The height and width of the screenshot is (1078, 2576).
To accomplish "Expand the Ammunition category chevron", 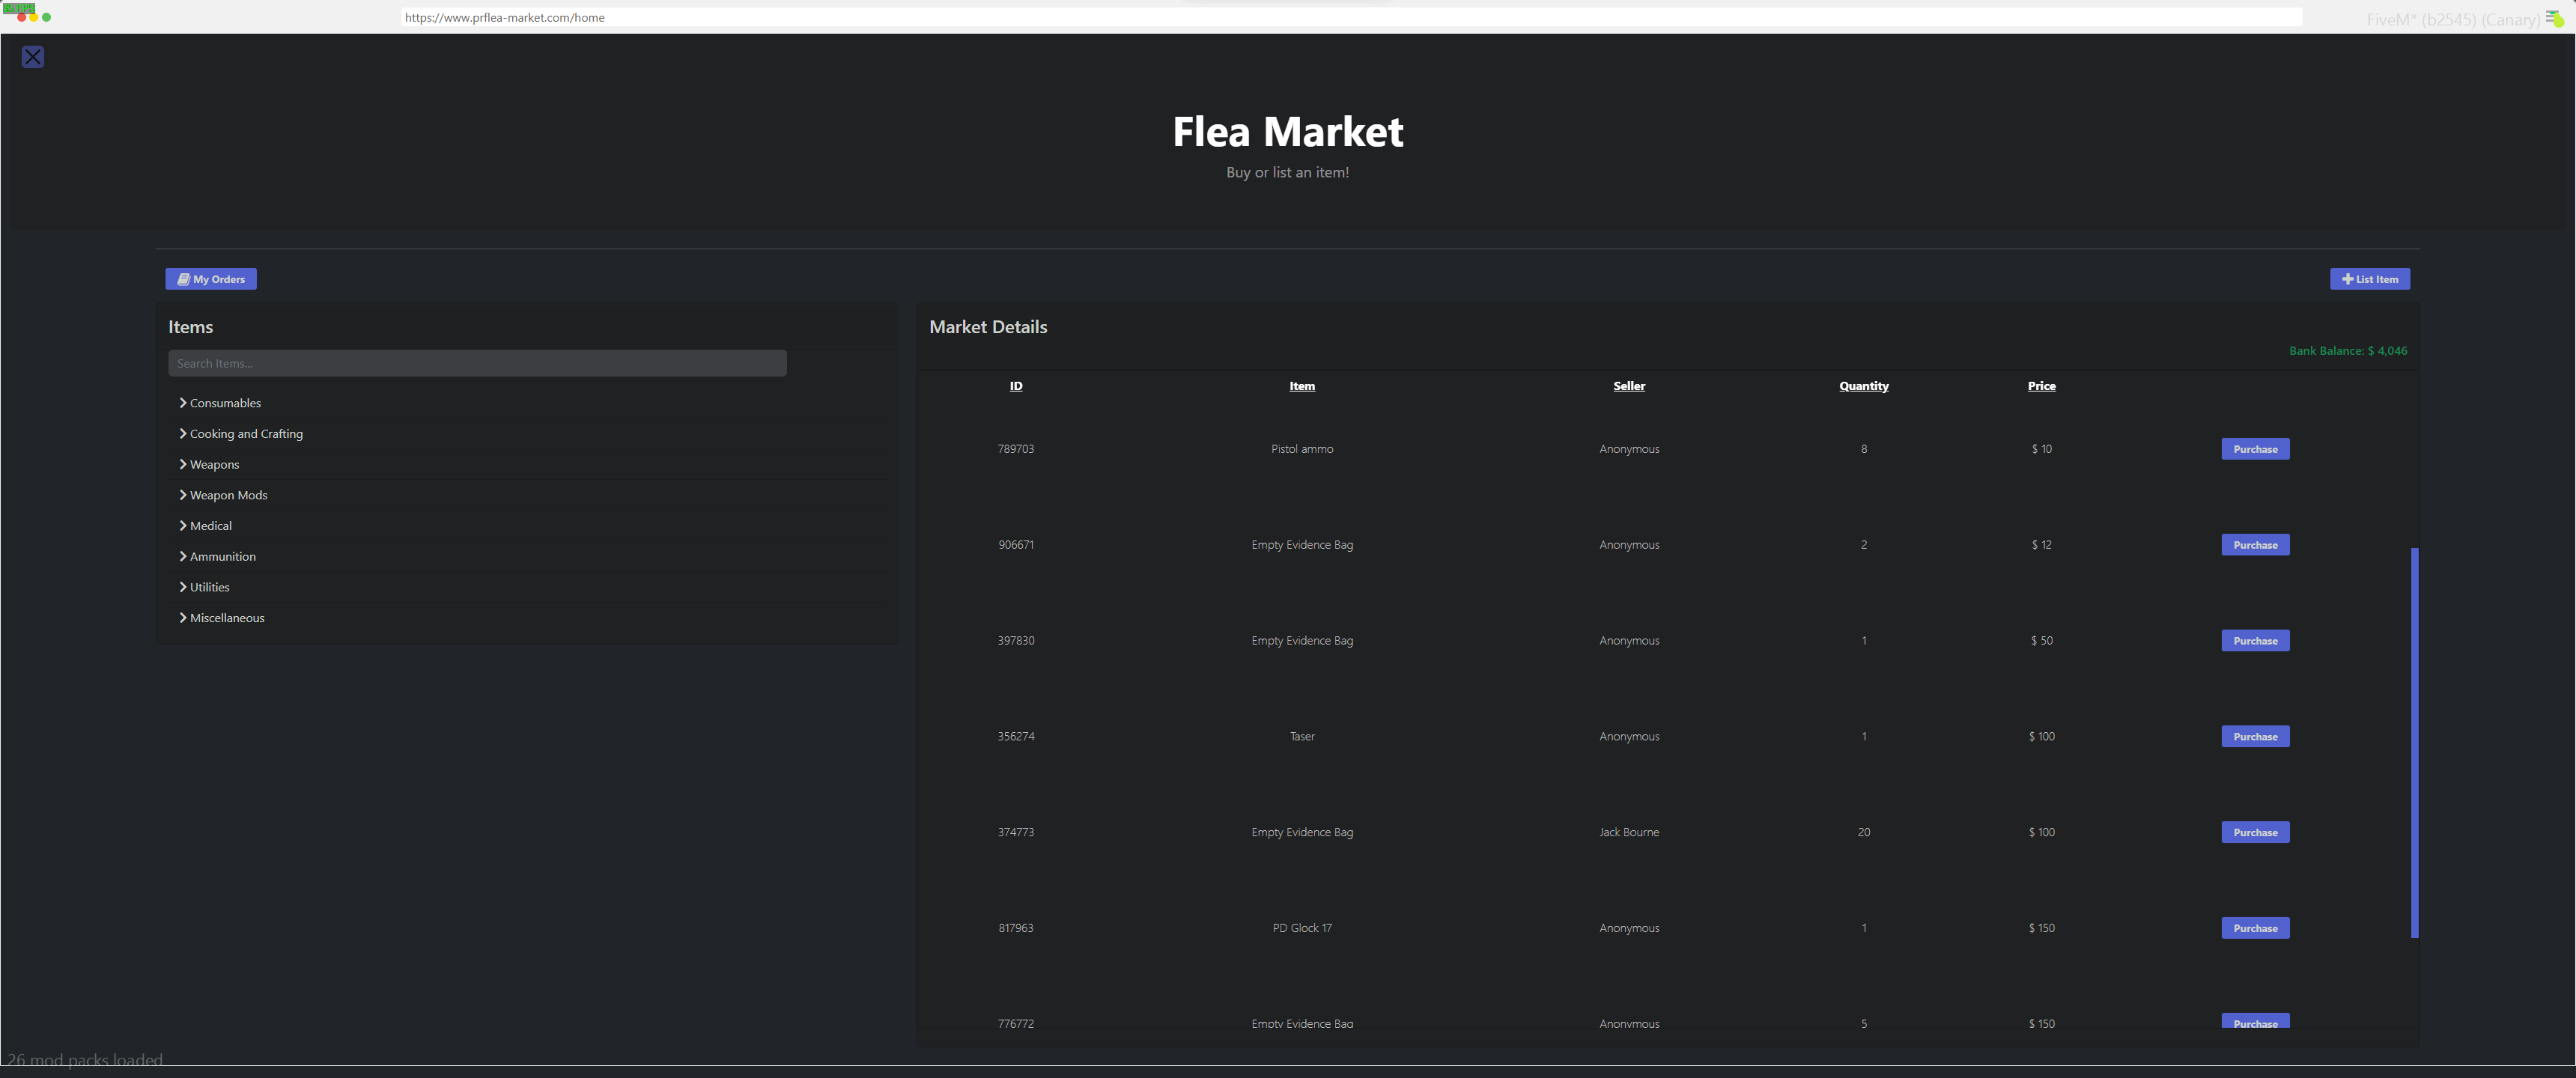I will pyautogui.click(x=183, y=556).
